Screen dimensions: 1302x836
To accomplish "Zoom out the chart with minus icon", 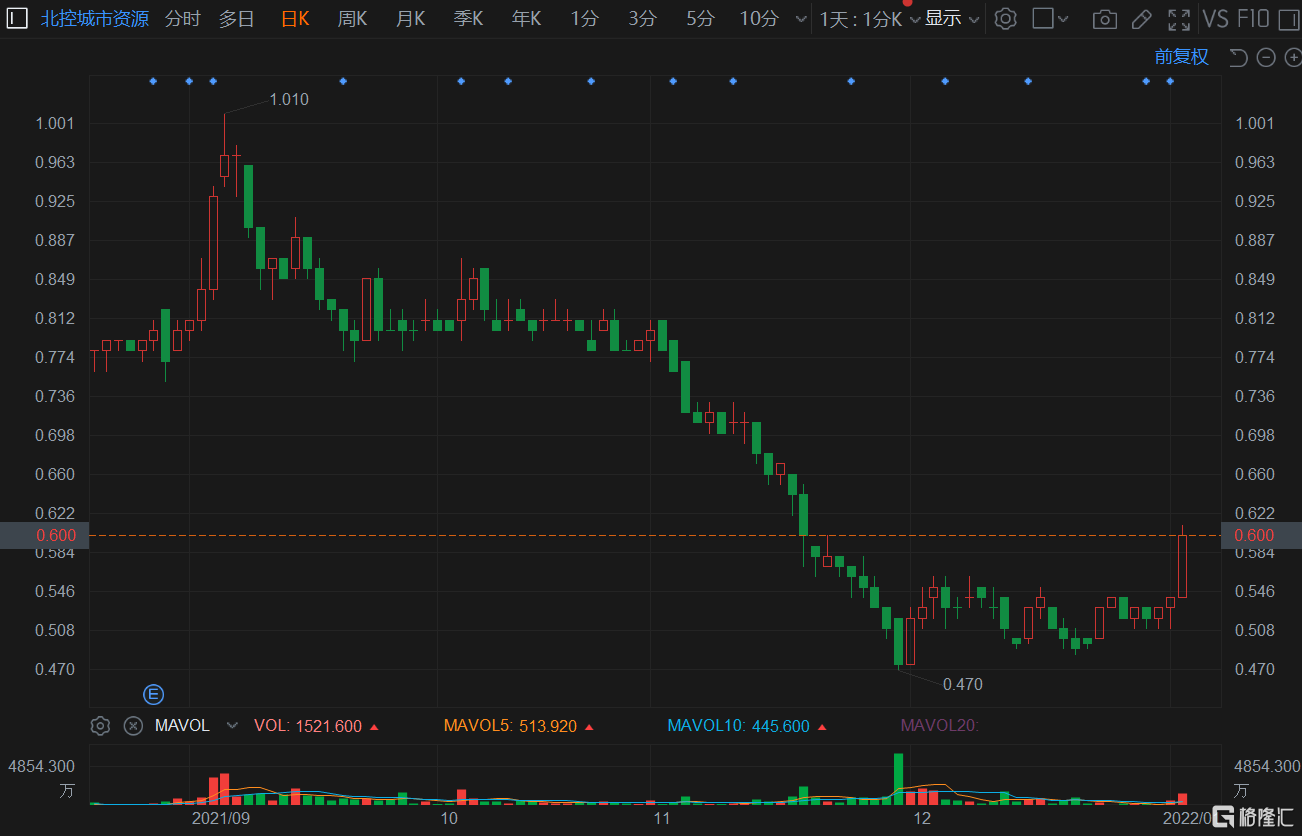I will tap(1265, 57).
